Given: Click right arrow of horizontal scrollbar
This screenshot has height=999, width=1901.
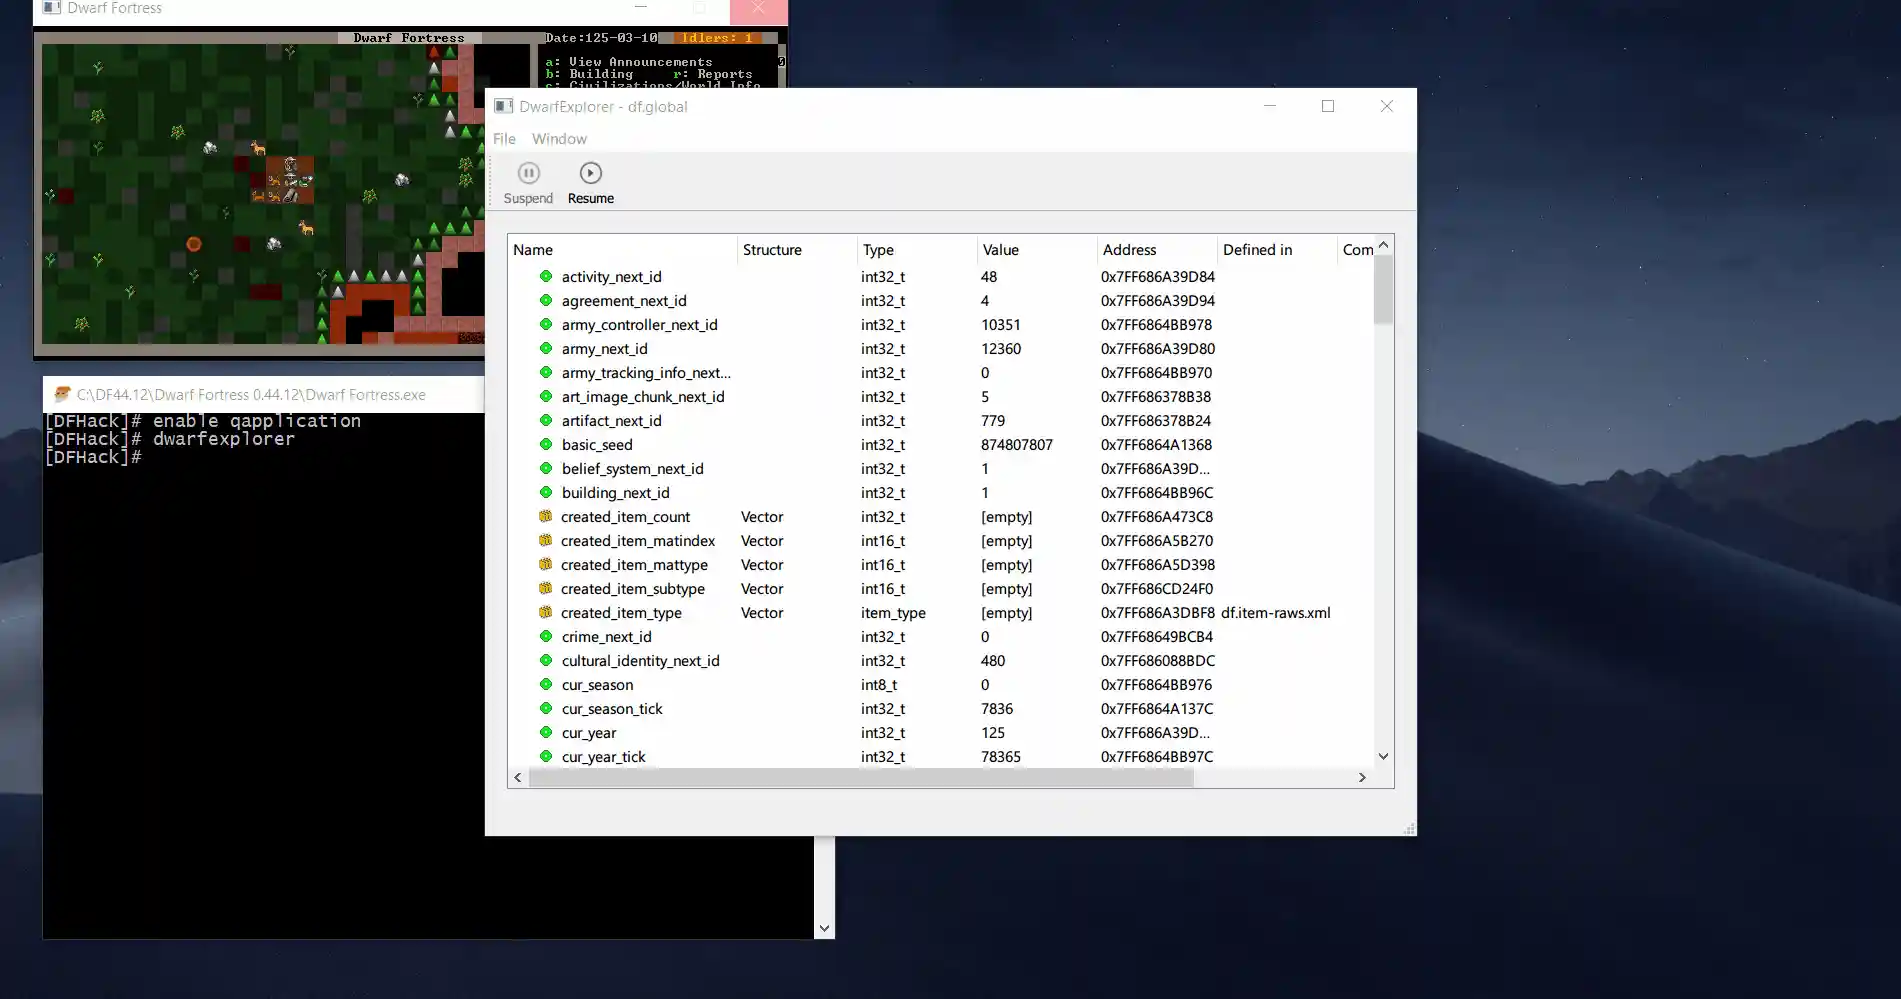Looking at the screenshot, I should (1361, 778).
